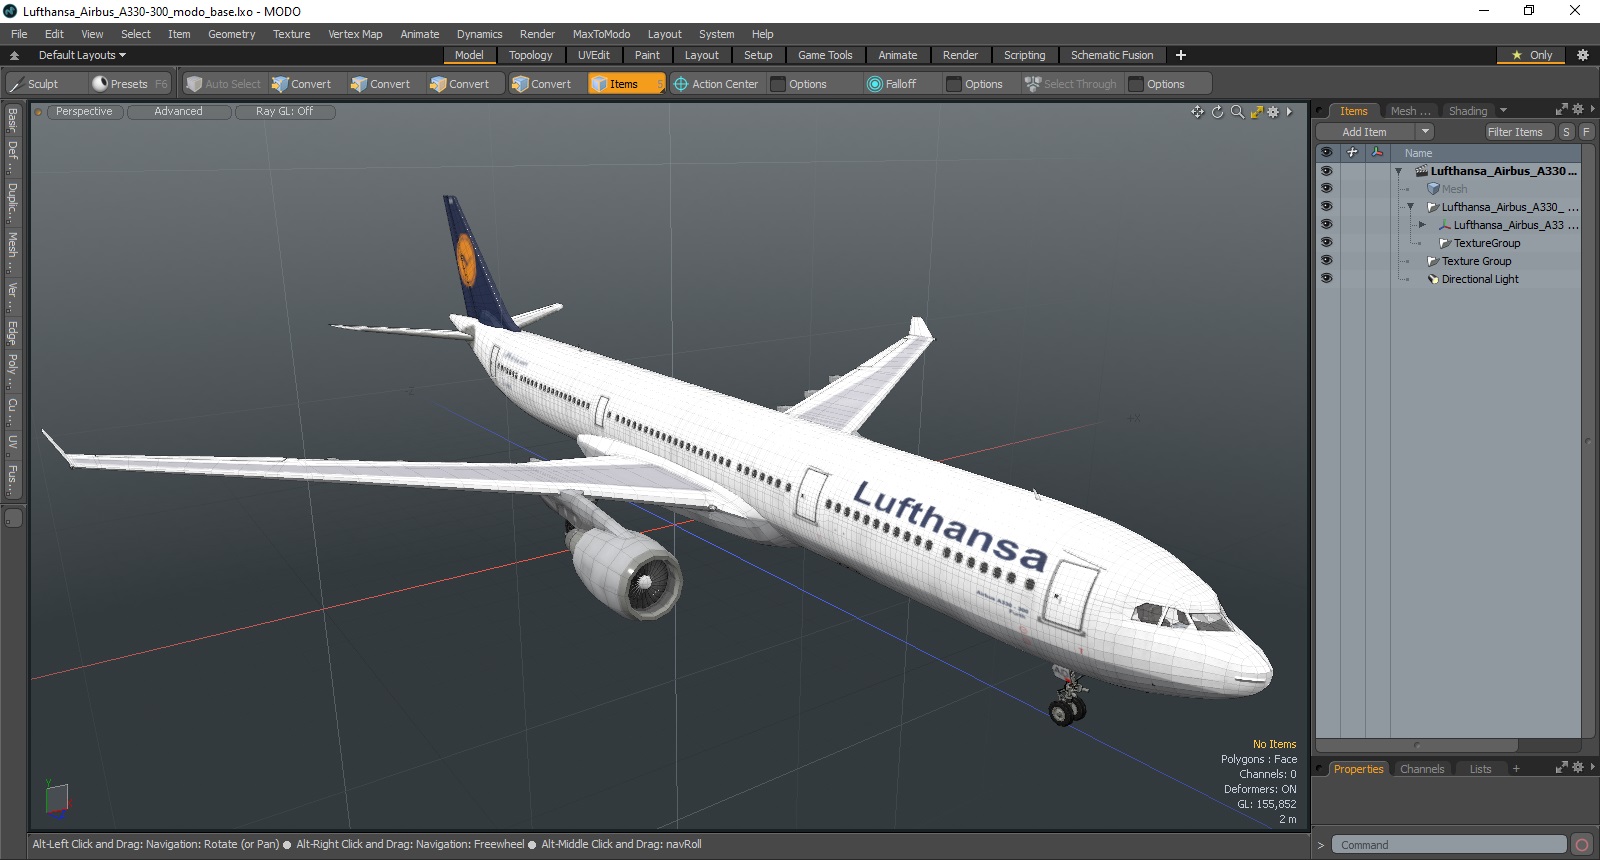
Task: Collapse the Lufthansa_Airbus_A330_ folder group
Action: pos(1410,207)
